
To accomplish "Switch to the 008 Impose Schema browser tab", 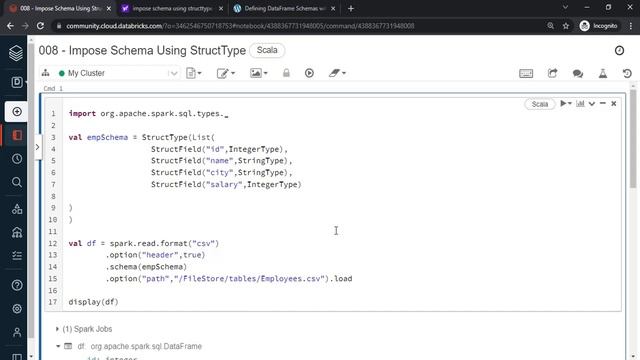I will click(60, 8).
